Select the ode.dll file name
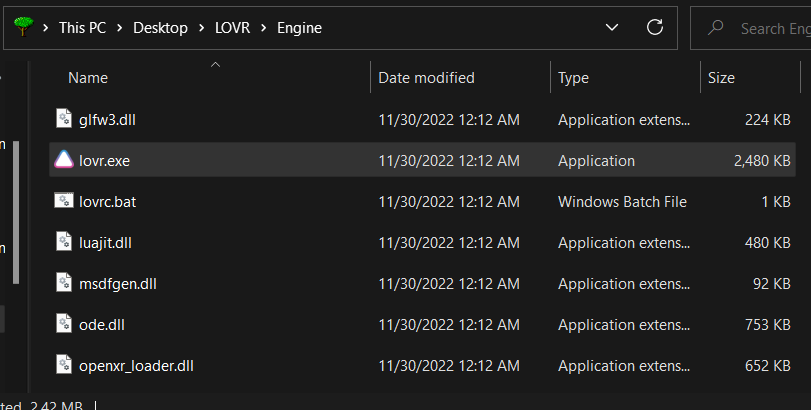The image size is (811, 410). coord(101,325)
